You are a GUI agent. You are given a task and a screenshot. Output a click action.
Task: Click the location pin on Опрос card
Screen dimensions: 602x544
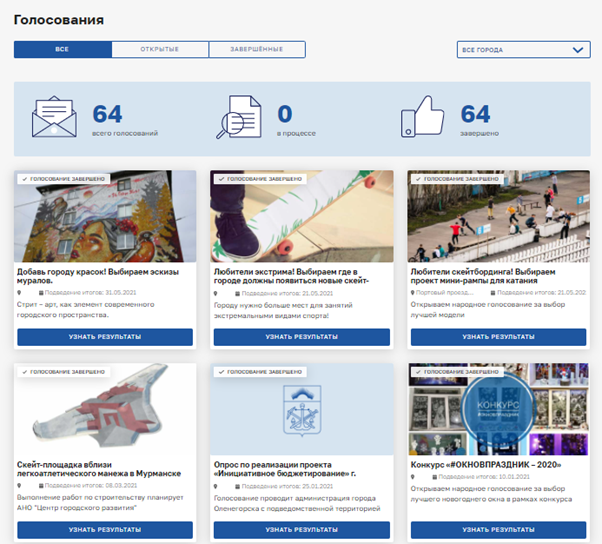pyautogui.click(x=216, y=486)
